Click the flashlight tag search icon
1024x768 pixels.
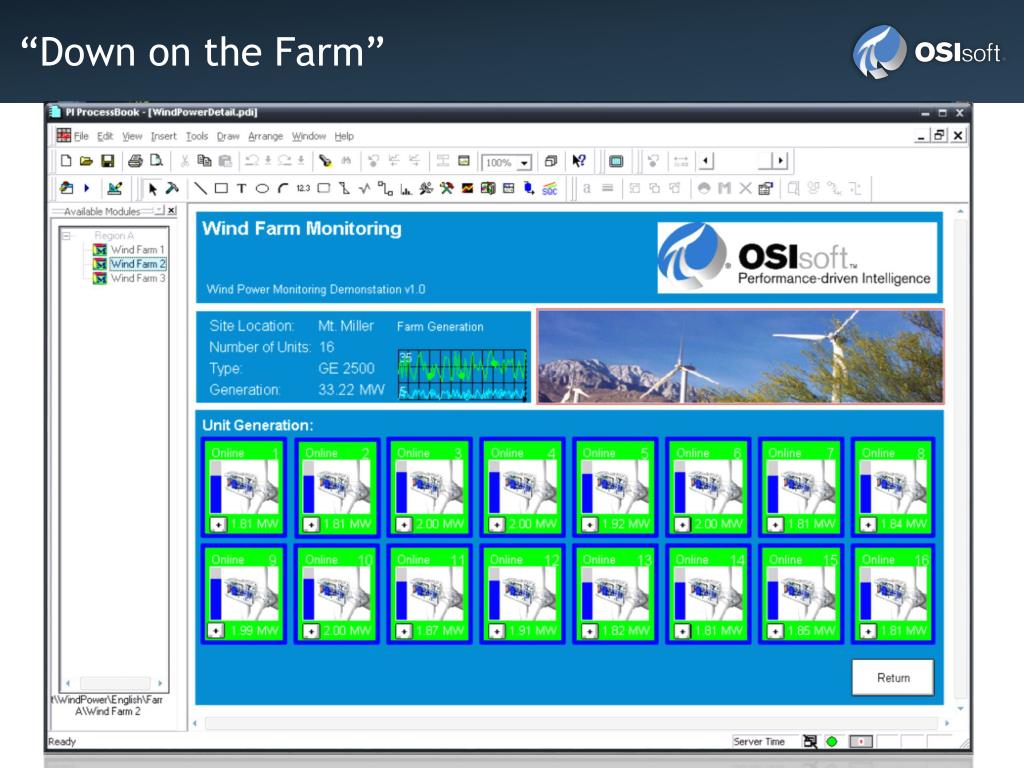point(325,161)
